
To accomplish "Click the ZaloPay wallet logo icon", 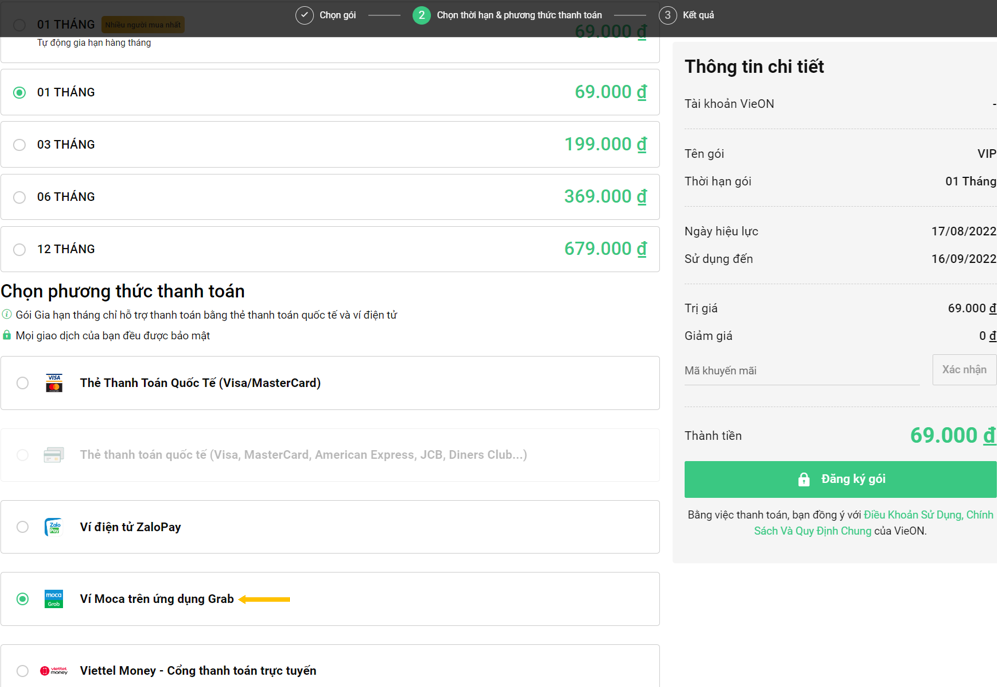I will (x=53, y=527).
